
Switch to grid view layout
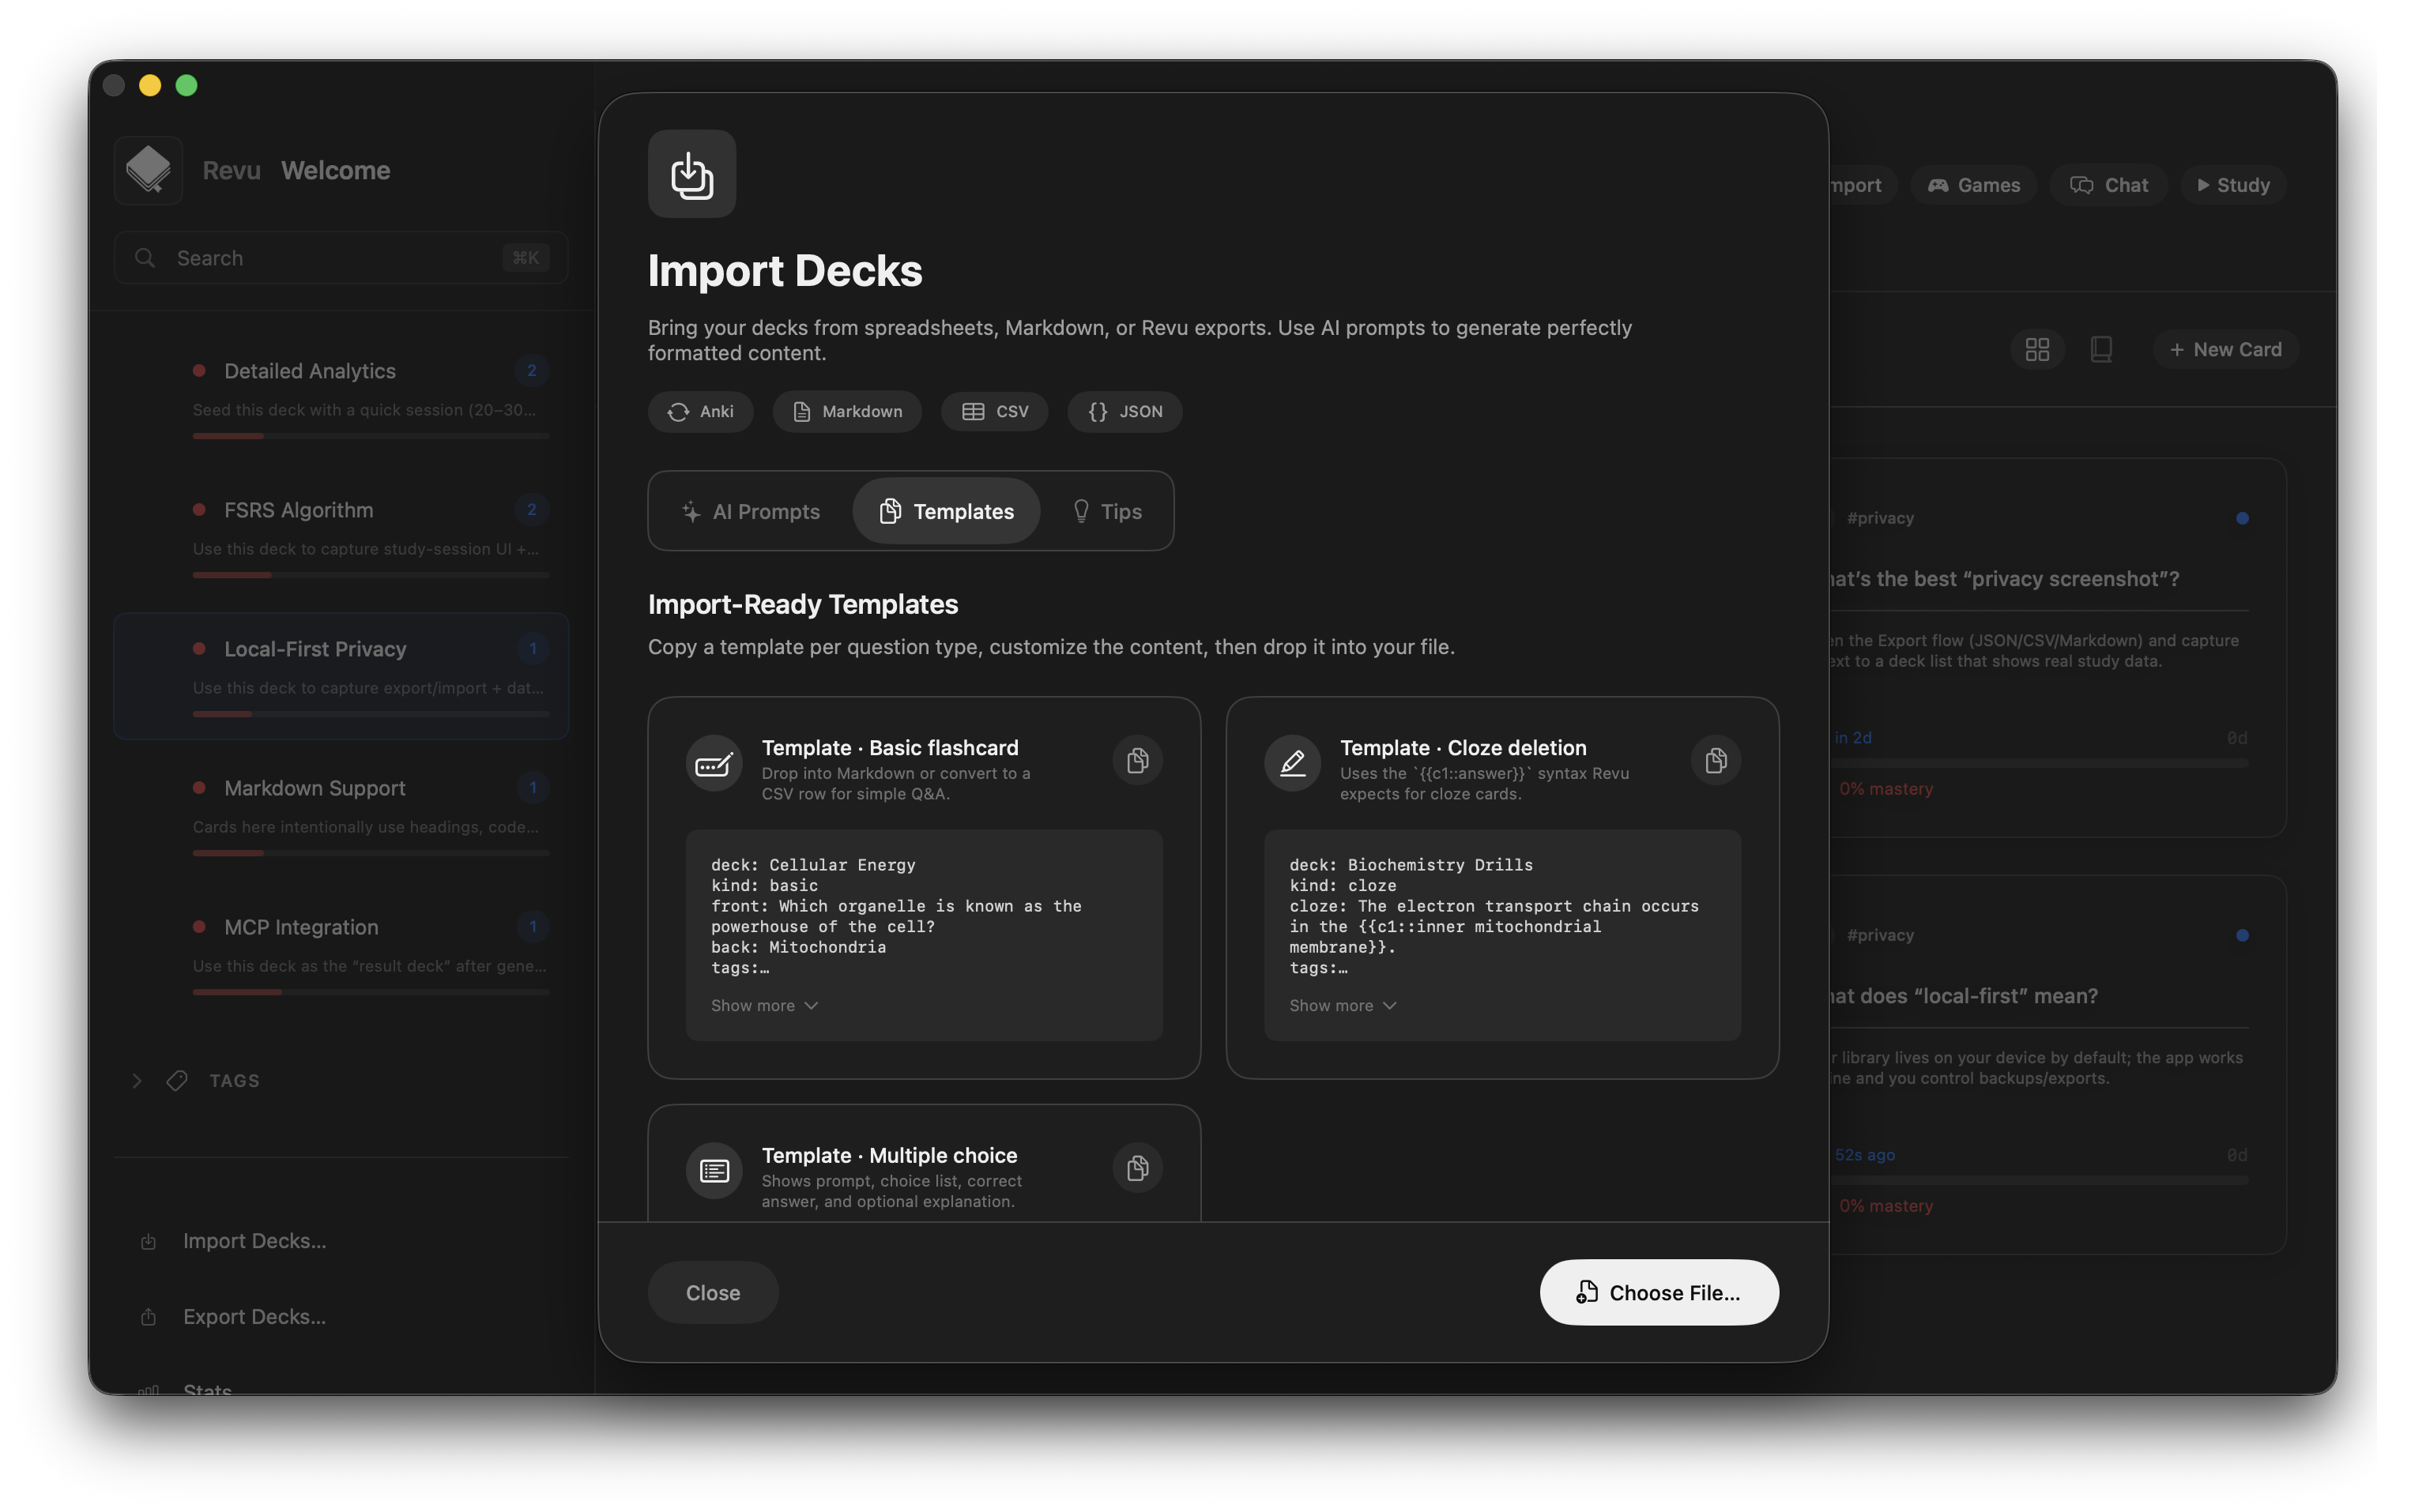pos(2036,349)
